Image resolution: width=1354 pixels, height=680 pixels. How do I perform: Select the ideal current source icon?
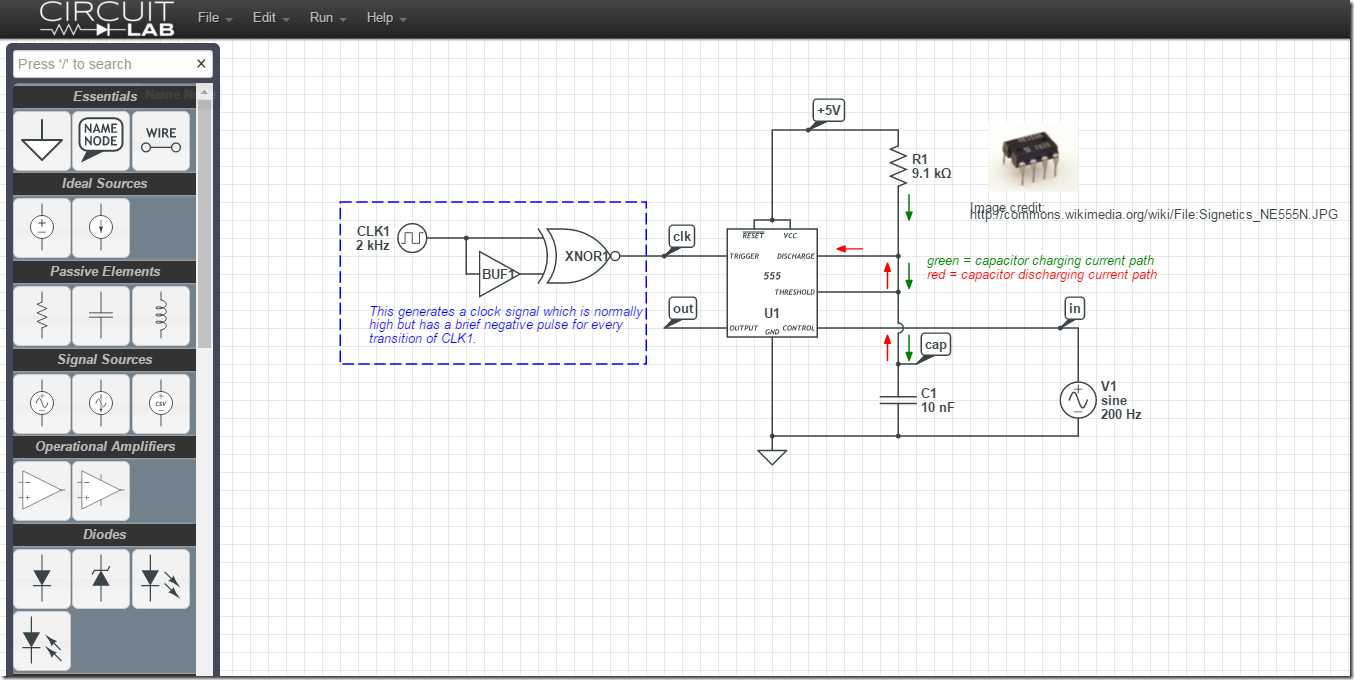[101, 227]
